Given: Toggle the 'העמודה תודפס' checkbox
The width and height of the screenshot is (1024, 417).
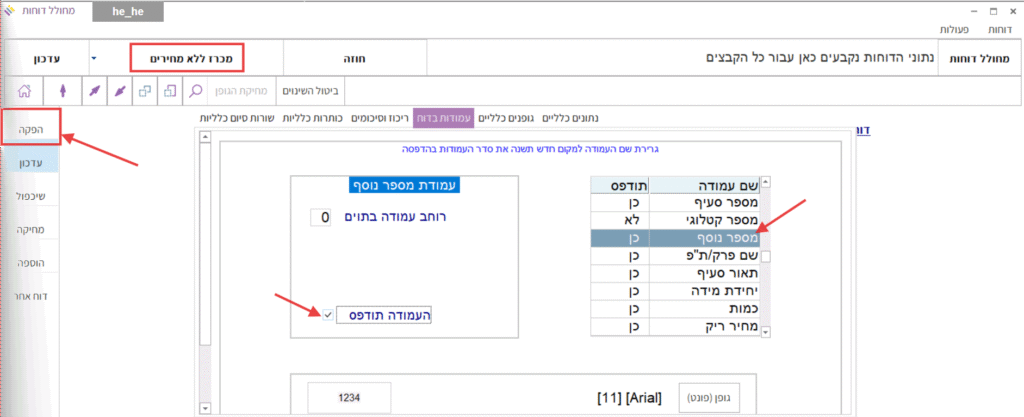Looking at the screenshot, I should pyautogui.click(x=329, y=315).
